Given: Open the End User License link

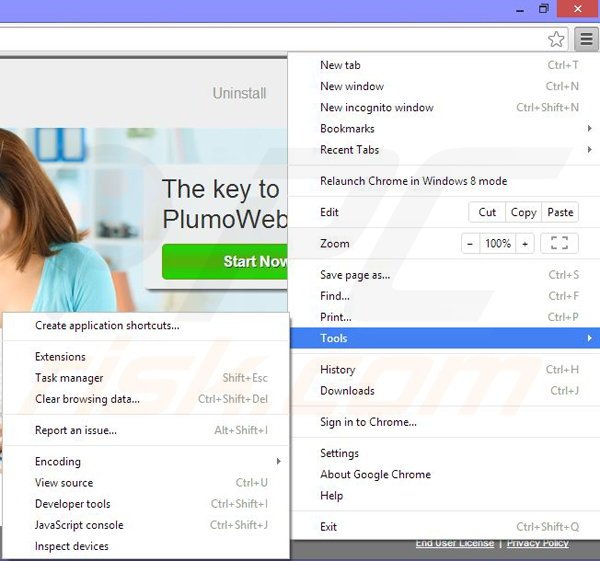Looking at the screenshot, I should pyautogui.click(x=455, y=543).
